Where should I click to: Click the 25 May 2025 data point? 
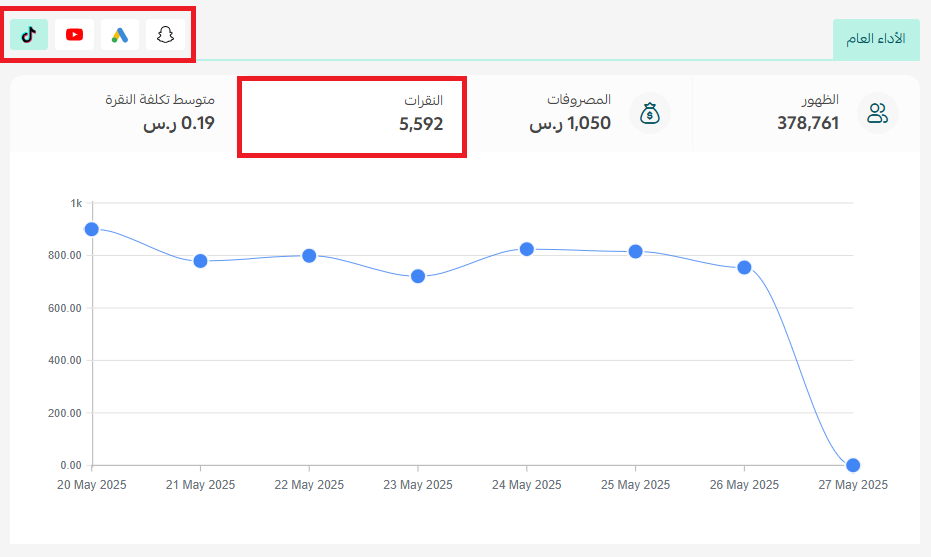tap(635, 252)
